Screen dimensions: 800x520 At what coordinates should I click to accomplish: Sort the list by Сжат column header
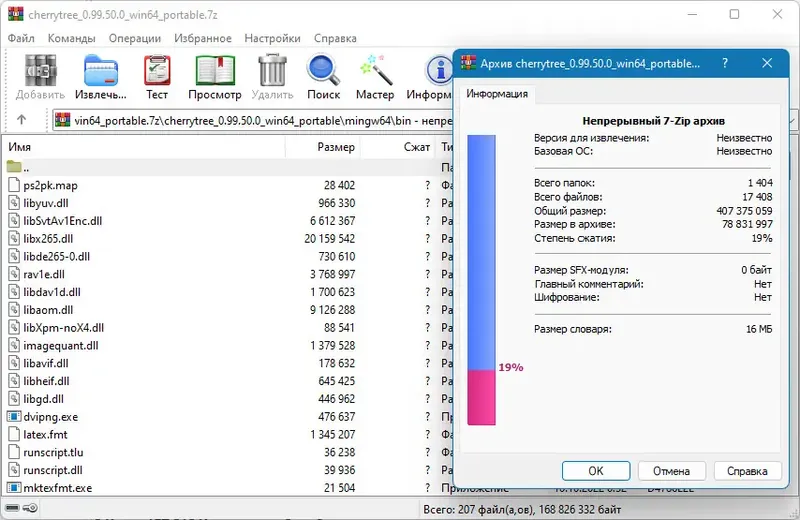pos(398,147)
